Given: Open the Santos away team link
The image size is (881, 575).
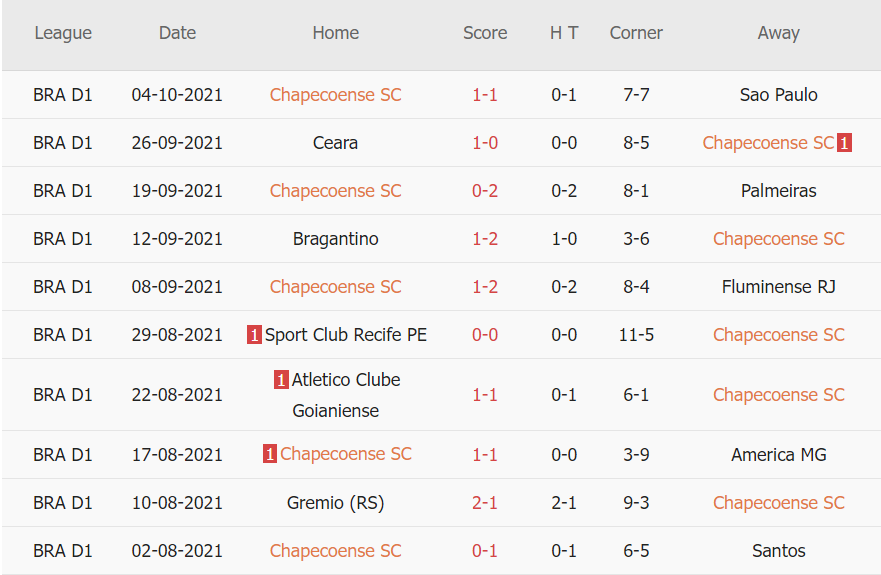Looking at the screenshot, I should pos(778,551).
